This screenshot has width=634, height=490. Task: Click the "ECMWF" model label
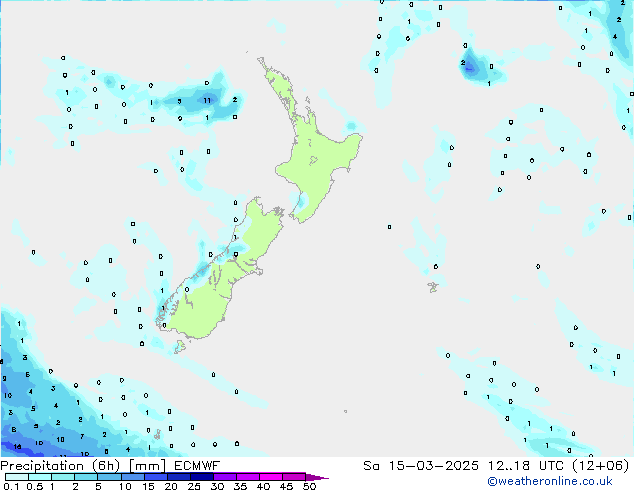pyautogui.click(x=197, y=466)
